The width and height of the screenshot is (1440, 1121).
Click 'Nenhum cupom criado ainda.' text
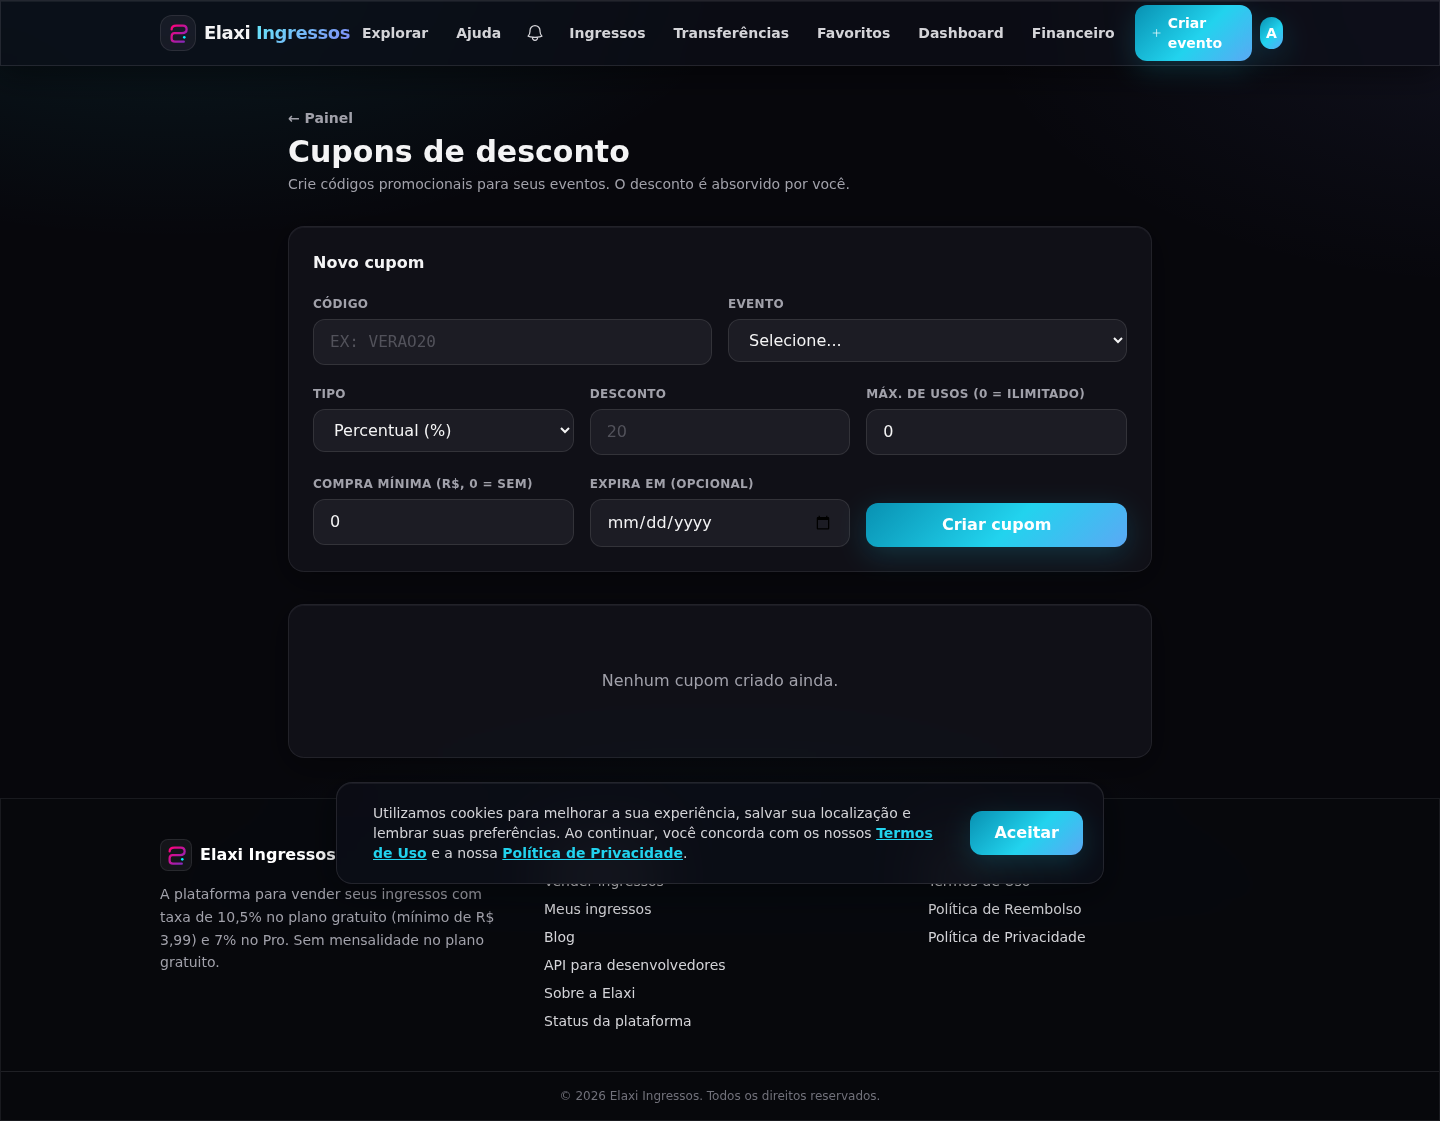[x=720, y=681]
